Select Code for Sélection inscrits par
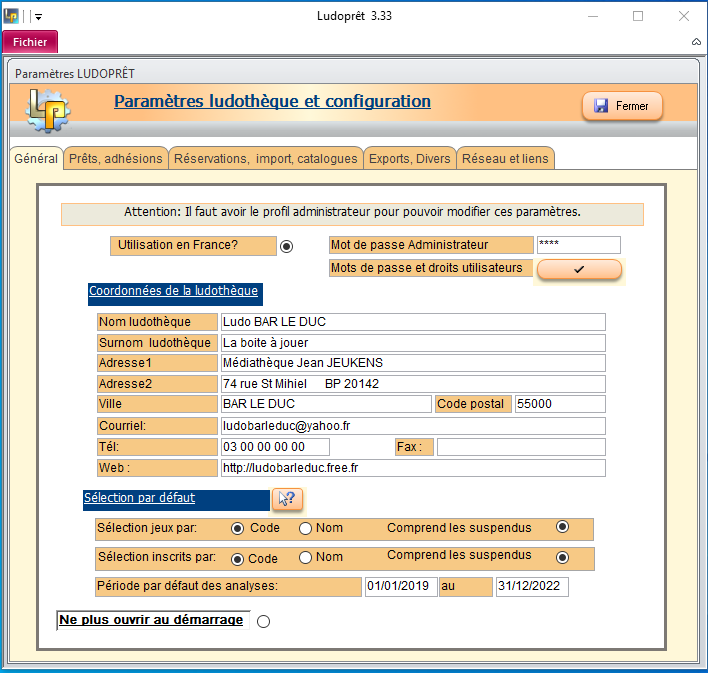The height and width of the screenshot is (673, 708). tap(238, 558)
